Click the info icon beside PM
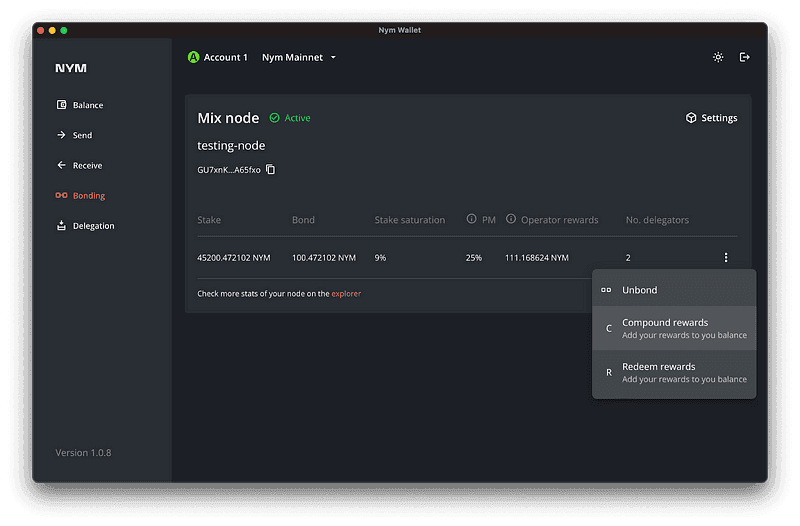This screenshot has height=526, width=800. 471,220
